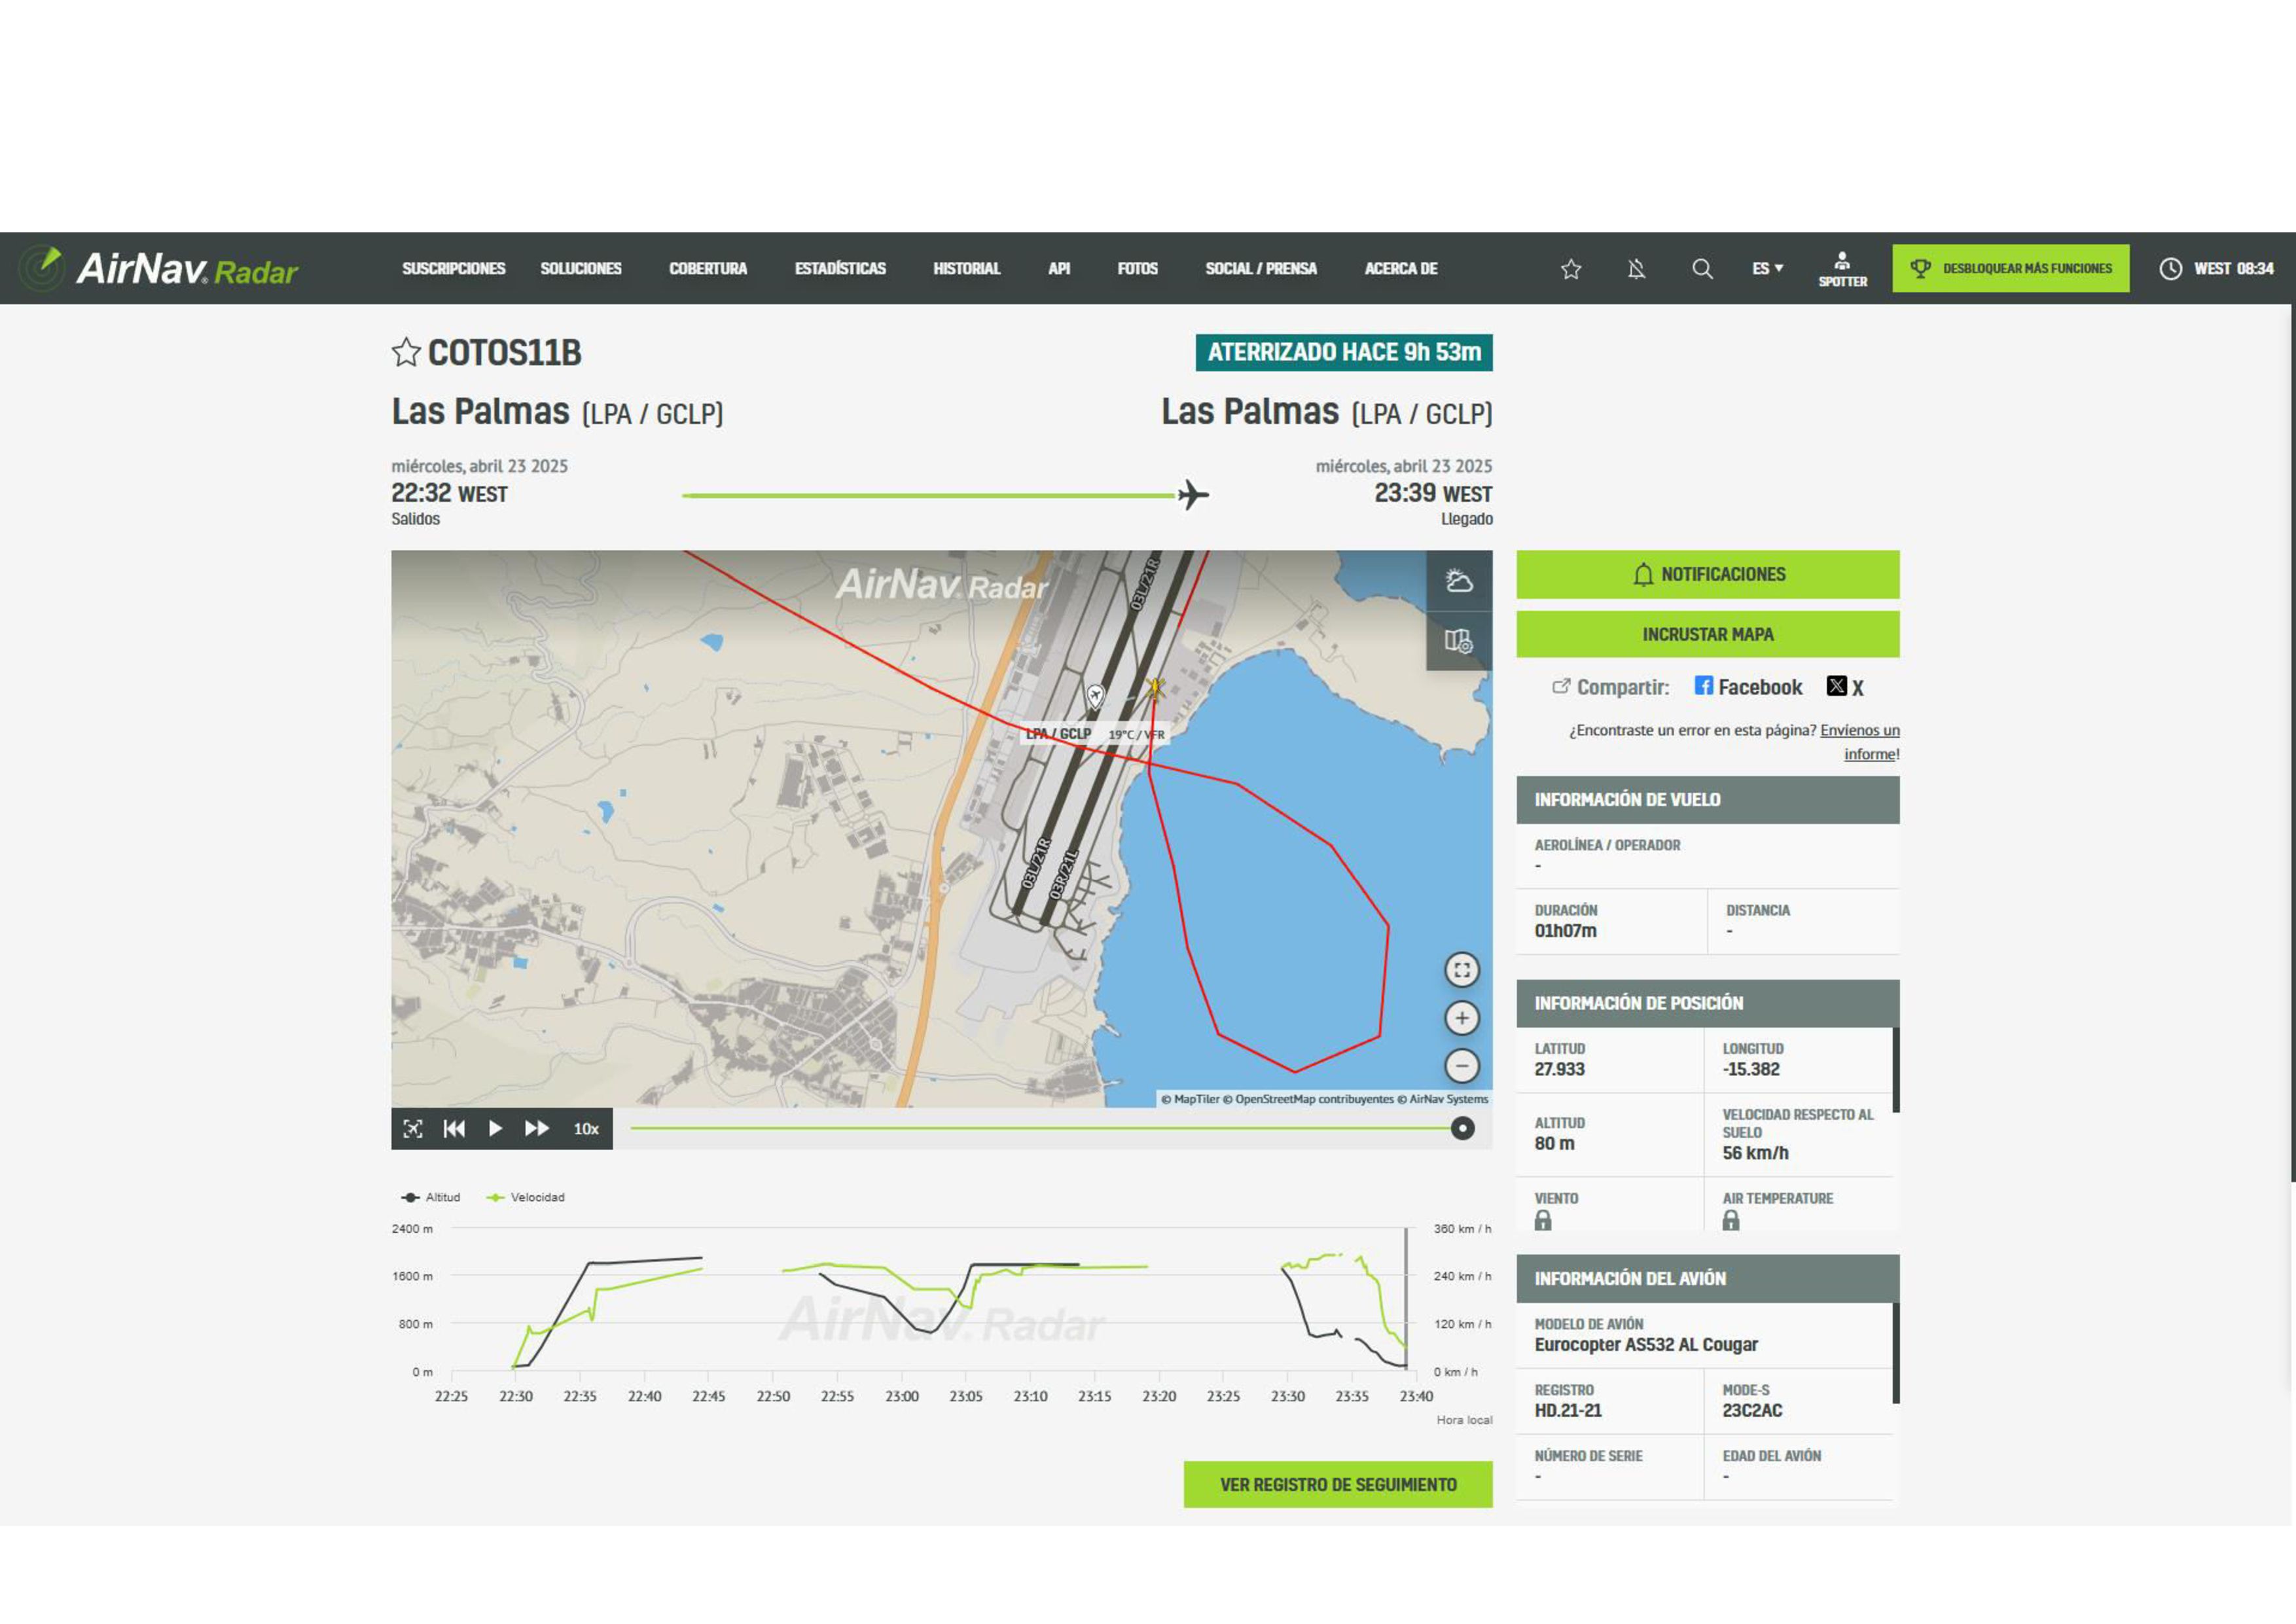
Task: Change the 10x playback speed selector
Action: 586,1129
